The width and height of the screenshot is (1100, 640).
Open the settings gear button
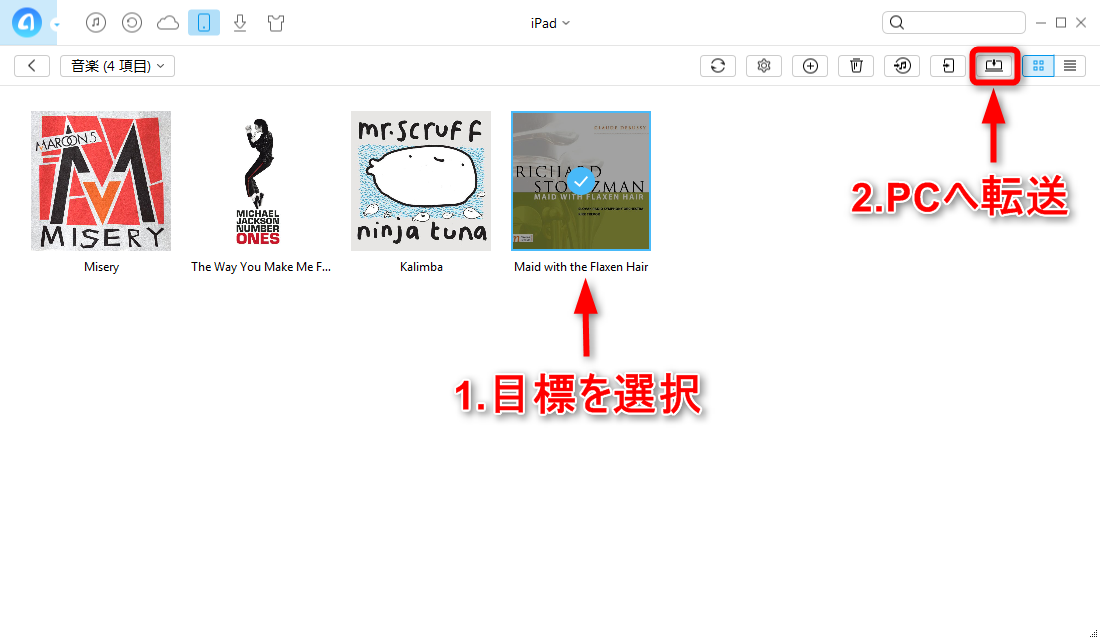764,65
